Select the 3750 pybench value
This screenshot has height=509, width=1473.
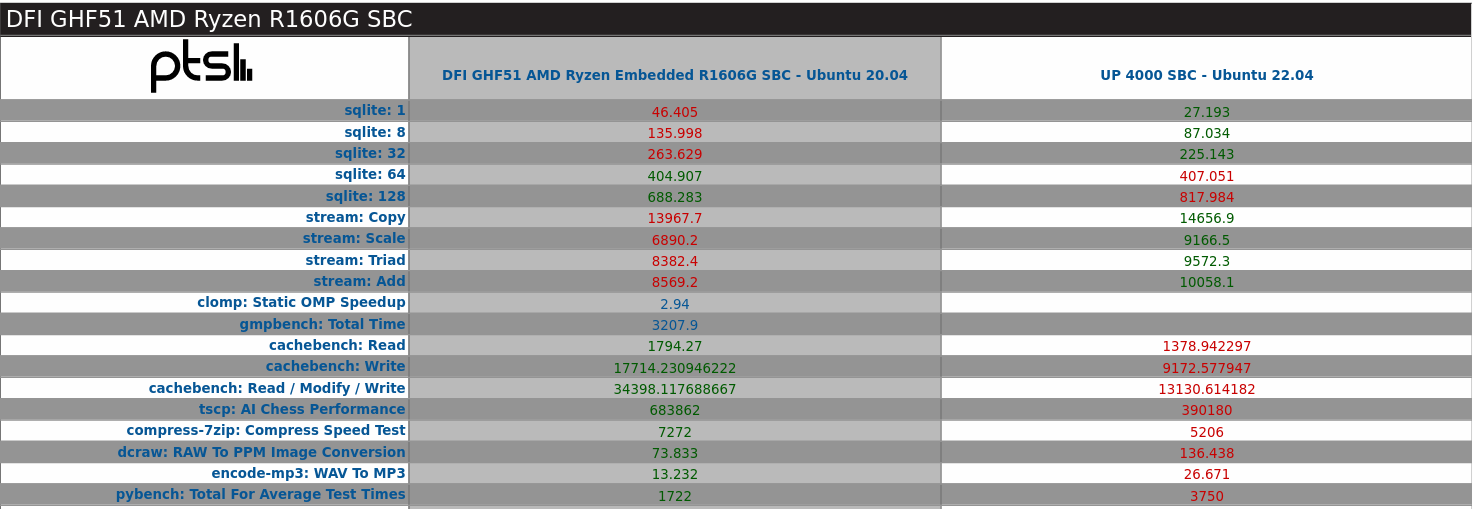(x=1207, y=496)
